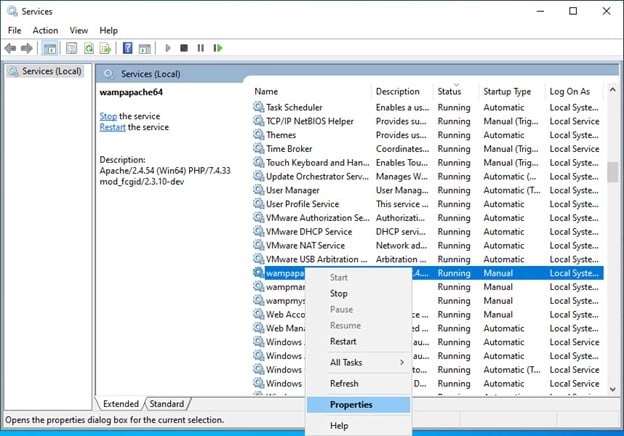
Task: Click the wampapache64 heading in details pane
Action: pyautogui.click(x=131, y=92)
